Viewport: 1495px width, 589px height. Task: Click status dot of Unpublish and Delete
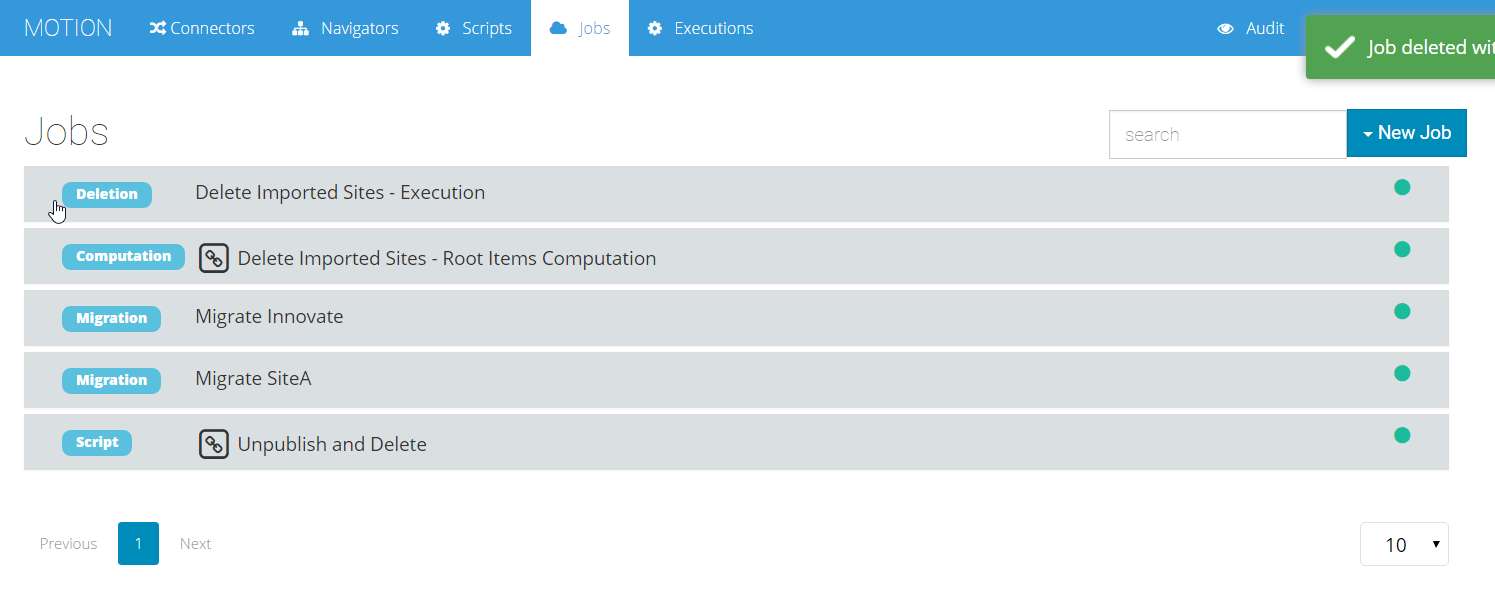(1402, 435)
